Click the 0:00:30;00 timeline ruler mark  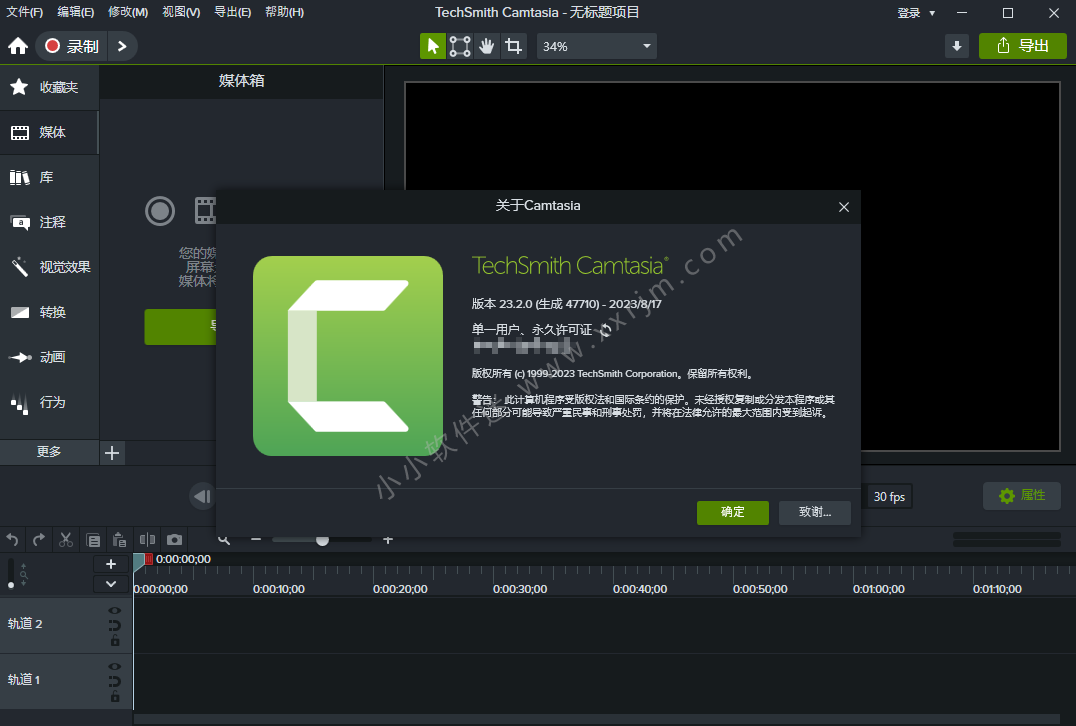click(520, 589)
